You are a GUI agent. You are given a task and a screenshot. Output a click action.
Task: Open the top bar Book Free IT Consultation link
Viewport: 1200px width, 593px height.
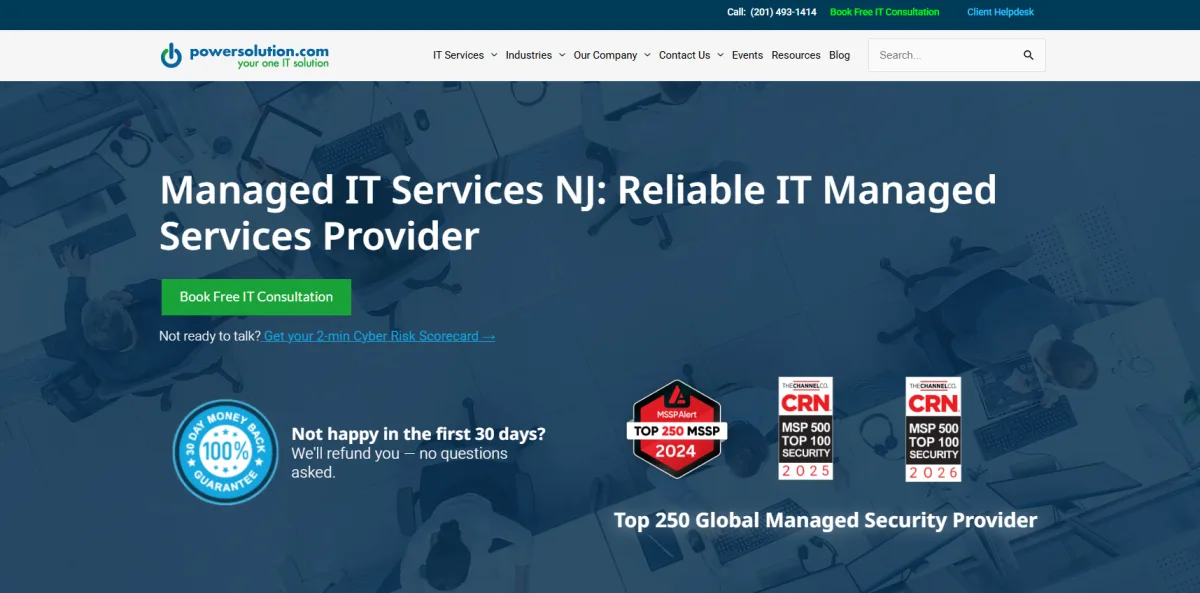(885, 12)
